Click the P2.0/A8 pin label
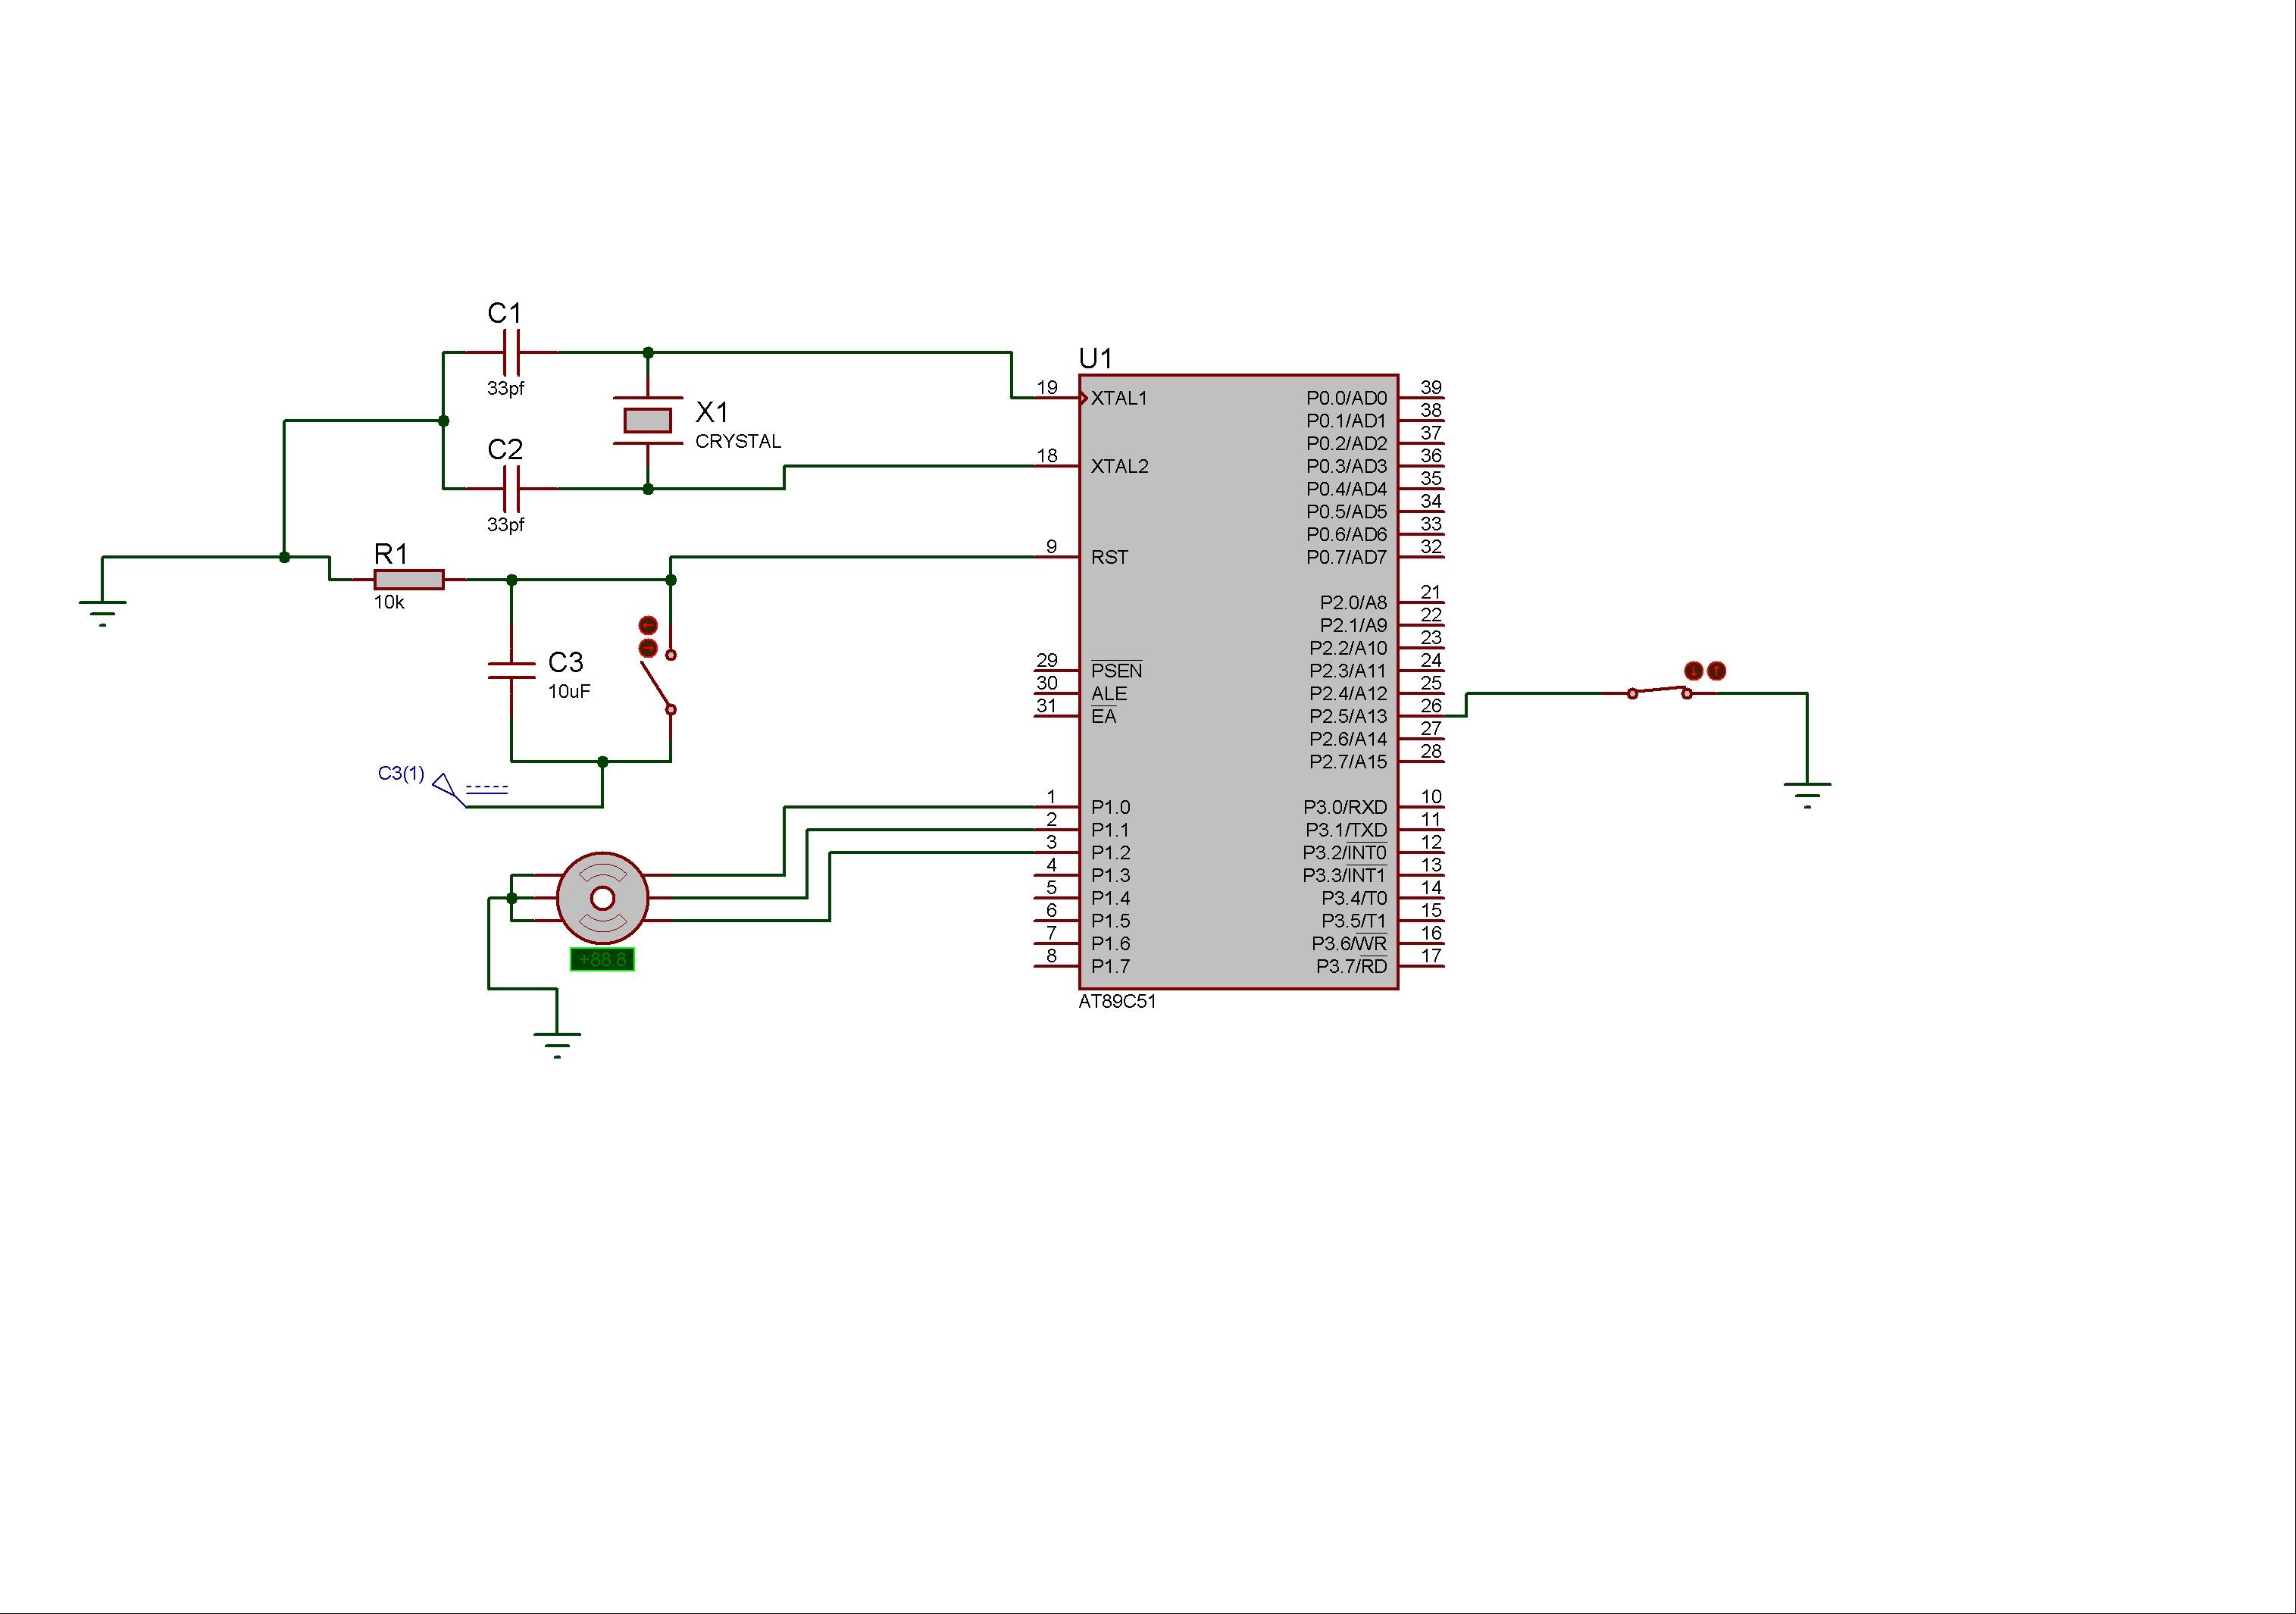Screen dimensions: 2296x1614 (1353, 602)
